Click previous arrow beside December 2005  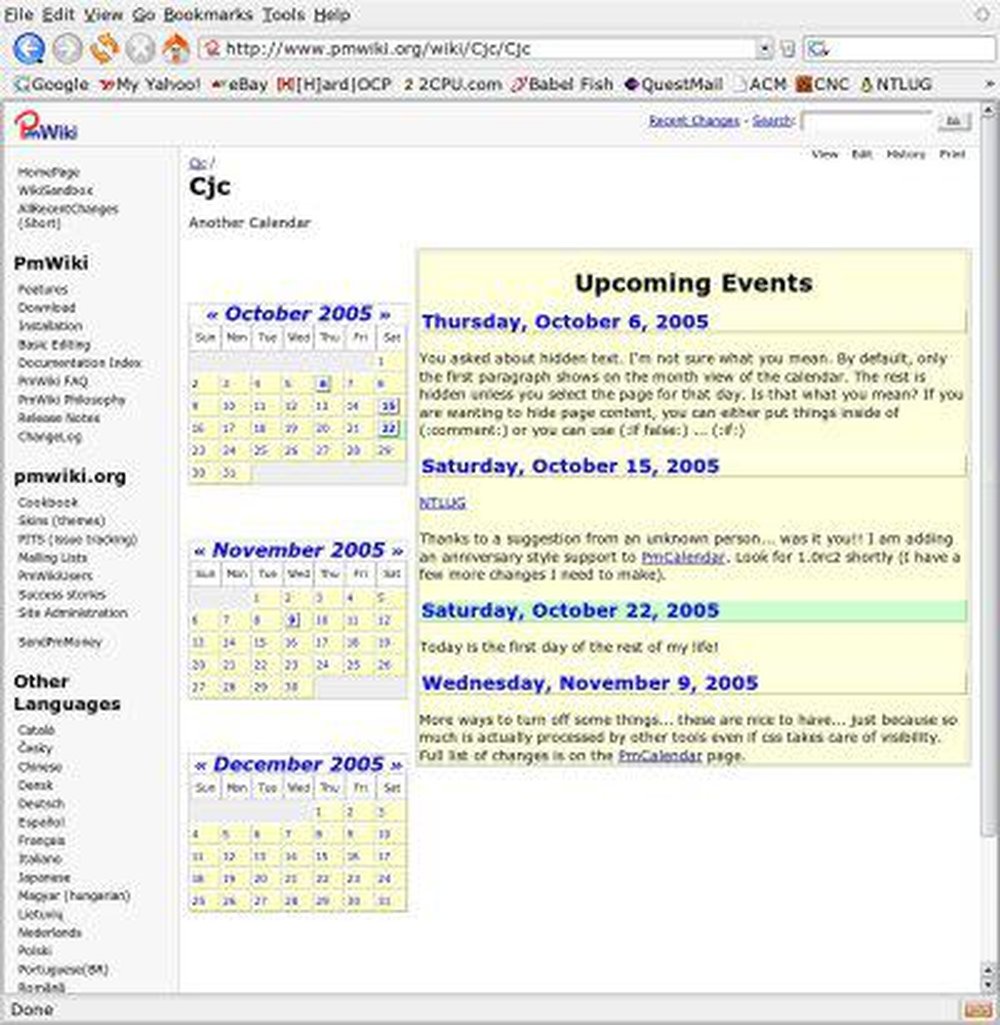pos(201,765)
